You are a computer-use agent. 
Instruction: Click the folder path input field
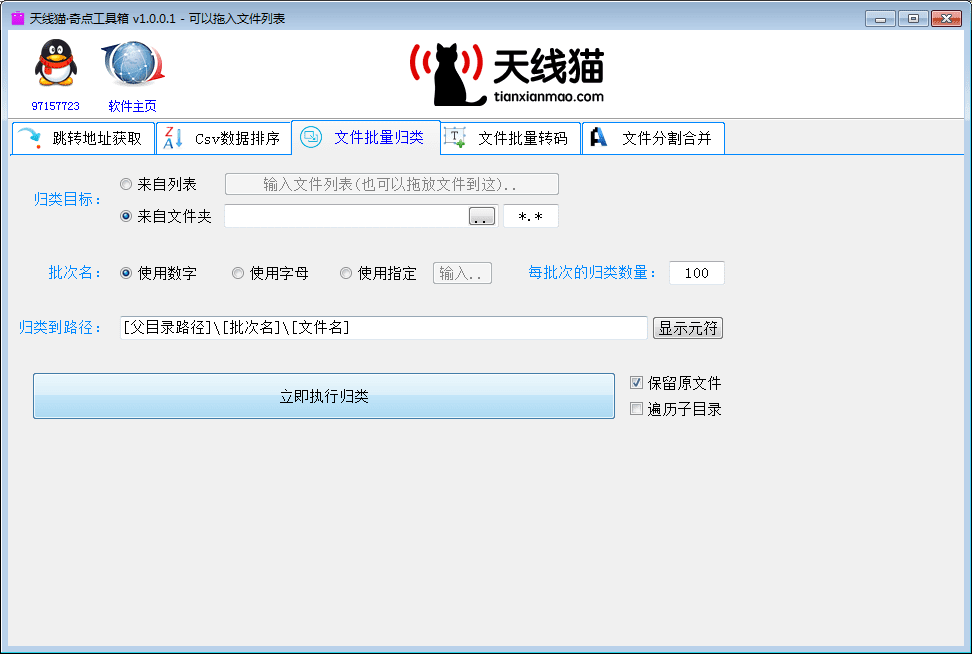coord(347,216)
